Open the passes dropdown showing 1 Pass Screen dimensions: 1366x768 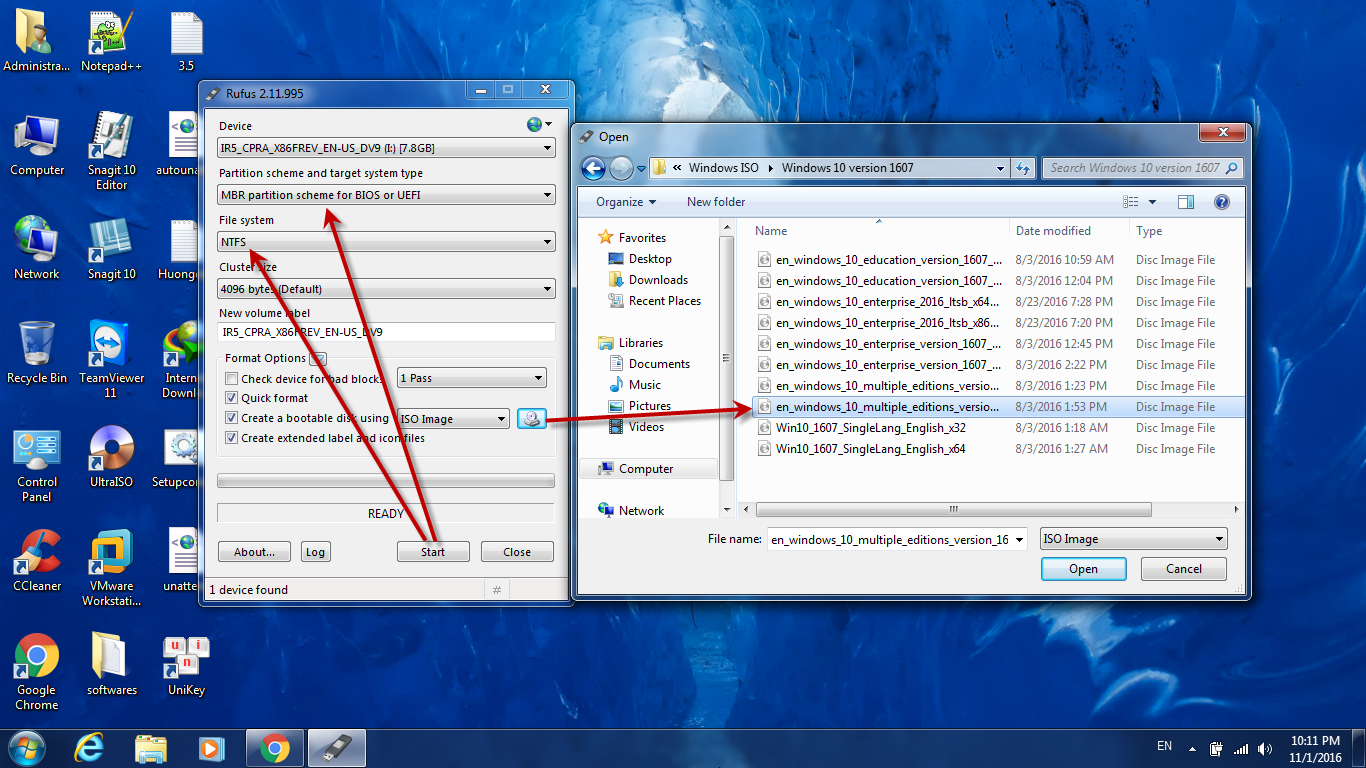472,378
